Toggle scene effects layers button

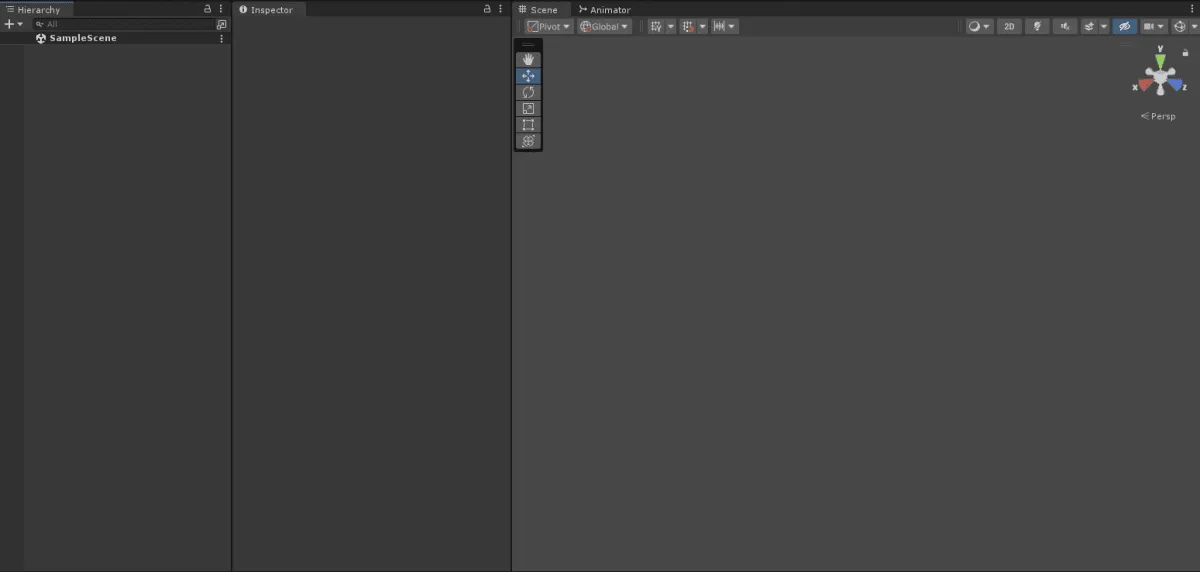[1089, 27]
